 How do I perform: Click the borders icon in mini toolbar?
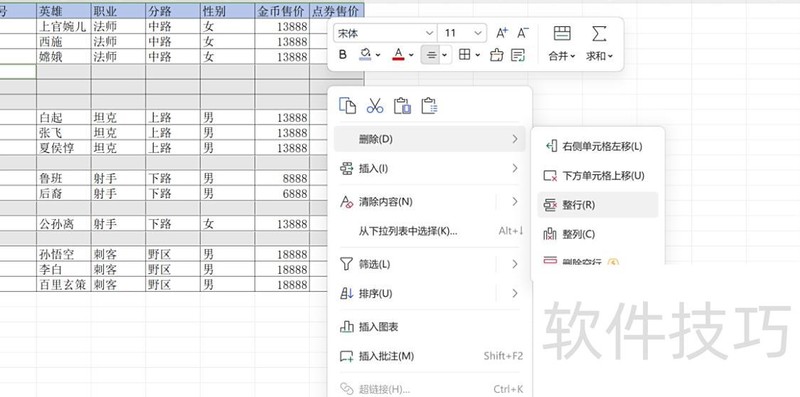tap(464, 55)
